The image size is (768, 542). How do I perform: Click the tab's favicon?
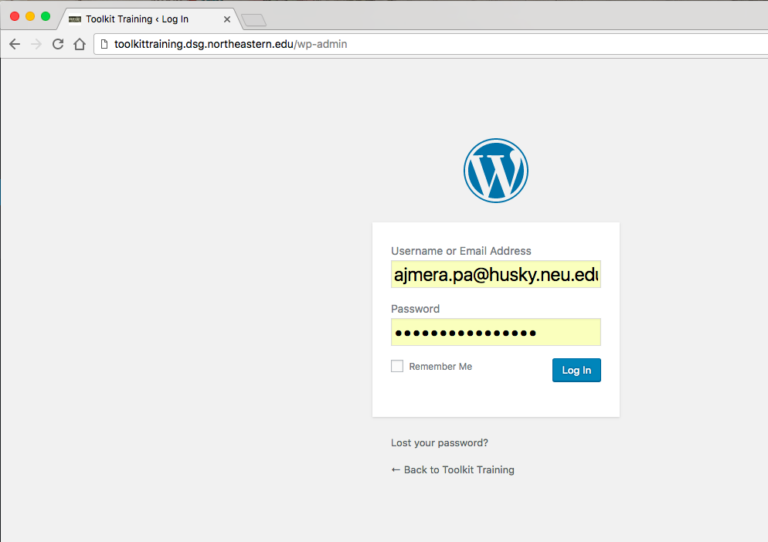[75, 19]
